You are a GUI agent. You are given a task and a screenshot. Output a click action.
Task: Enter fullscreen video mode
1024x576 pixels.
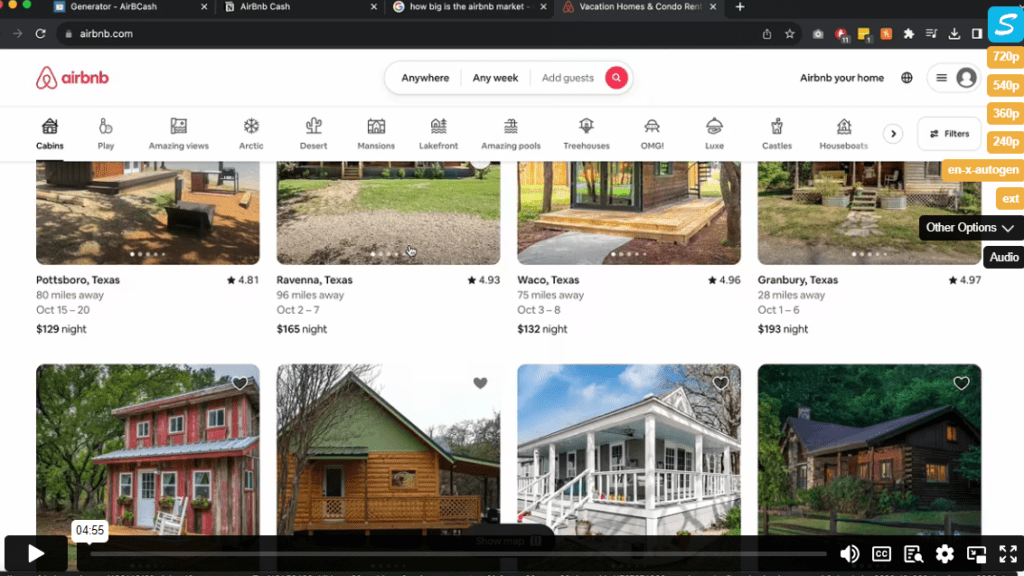1008,554
